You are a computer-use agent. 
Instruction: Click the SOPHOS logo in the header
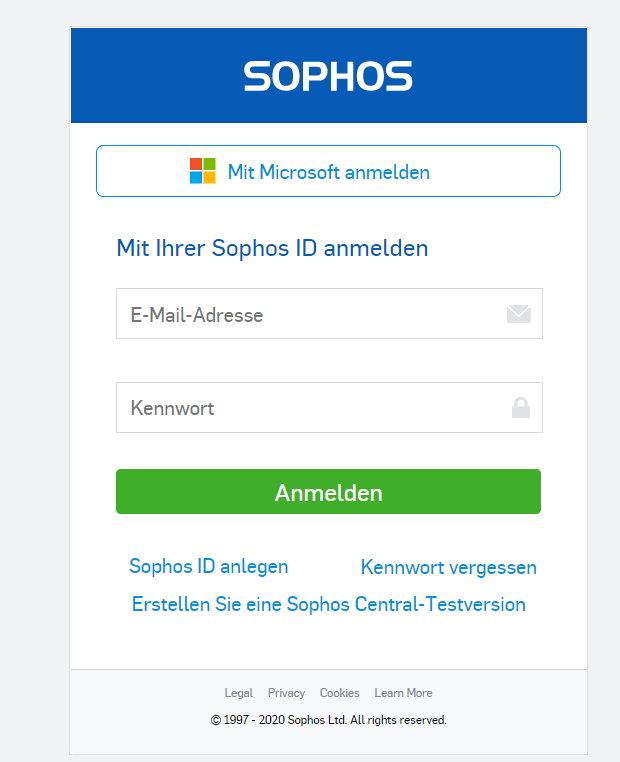pos(328,76)
